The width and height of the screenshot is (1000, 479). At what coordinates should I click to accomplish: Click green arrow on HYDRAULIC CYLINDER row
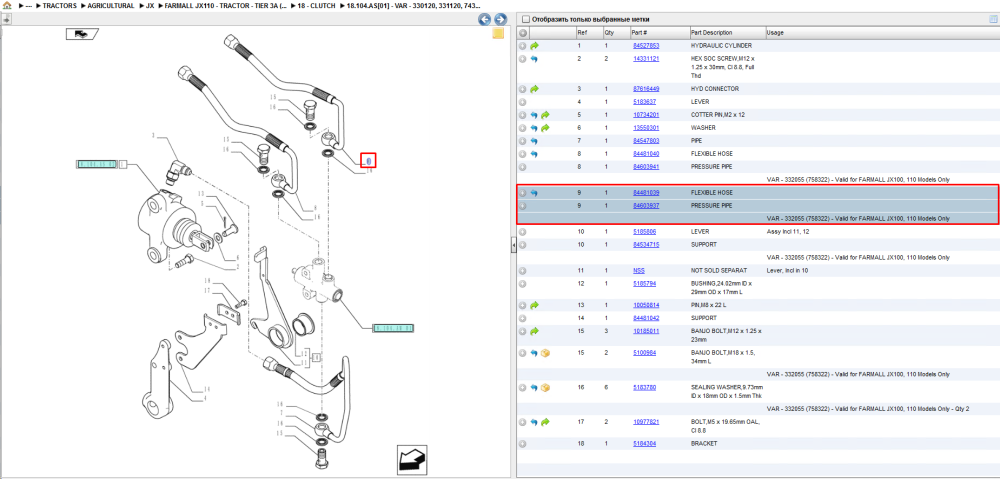534,46
